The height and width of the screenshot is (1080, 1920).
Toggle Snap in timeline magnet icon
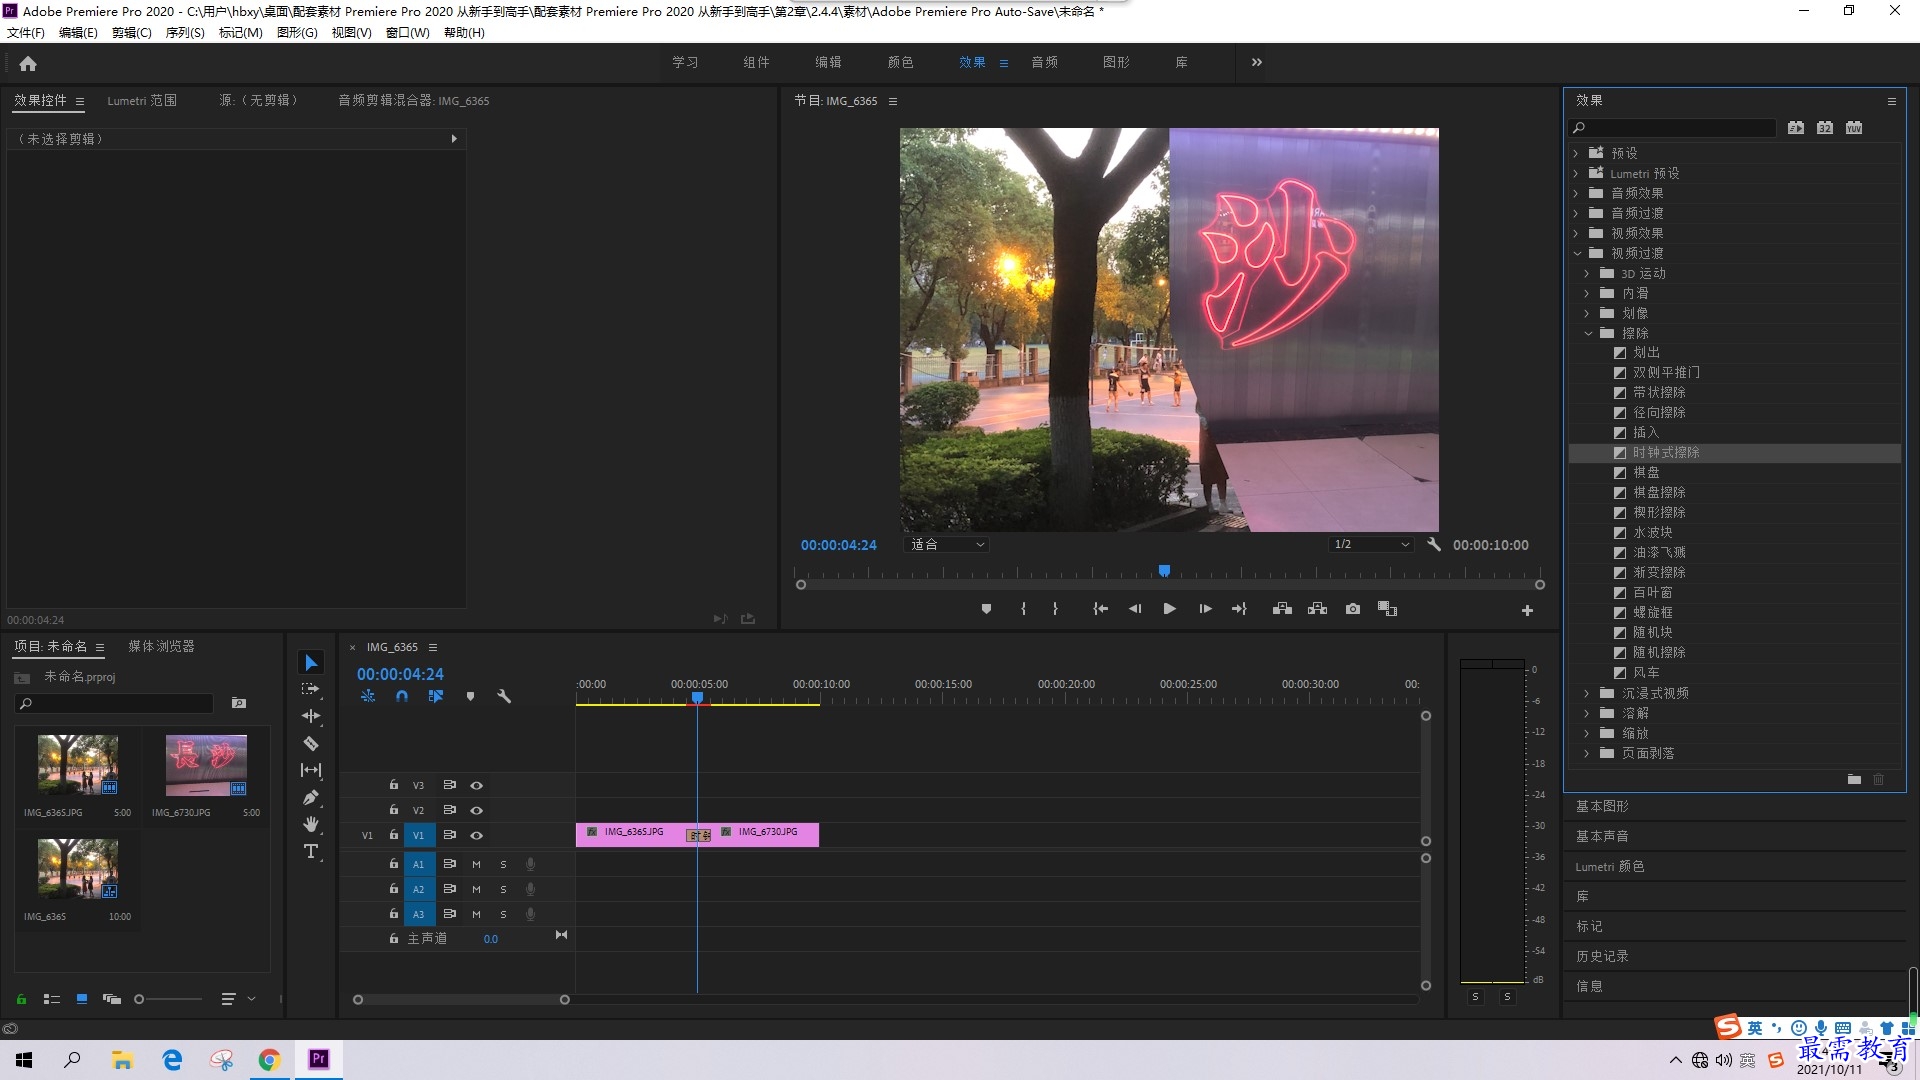pos(402,696)
